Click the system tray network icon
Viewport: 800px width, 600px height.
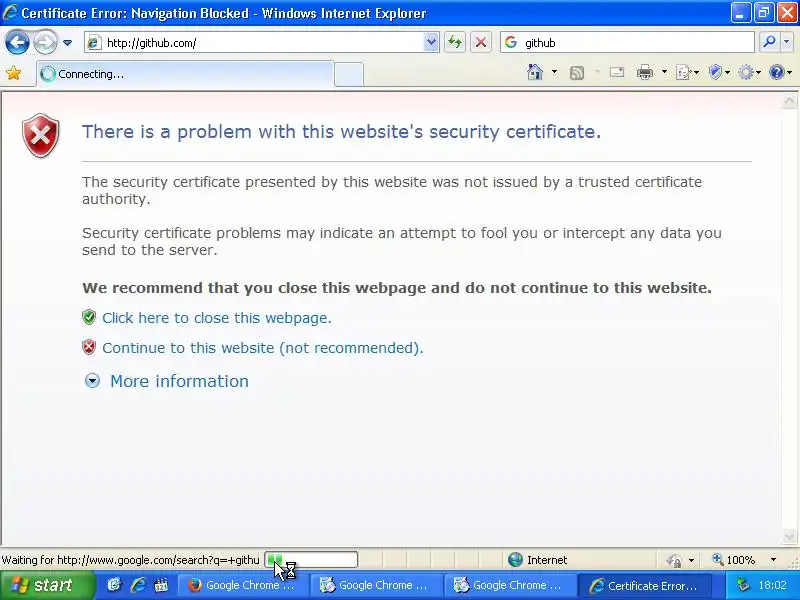pyautogui.click(x=744, y=585)
